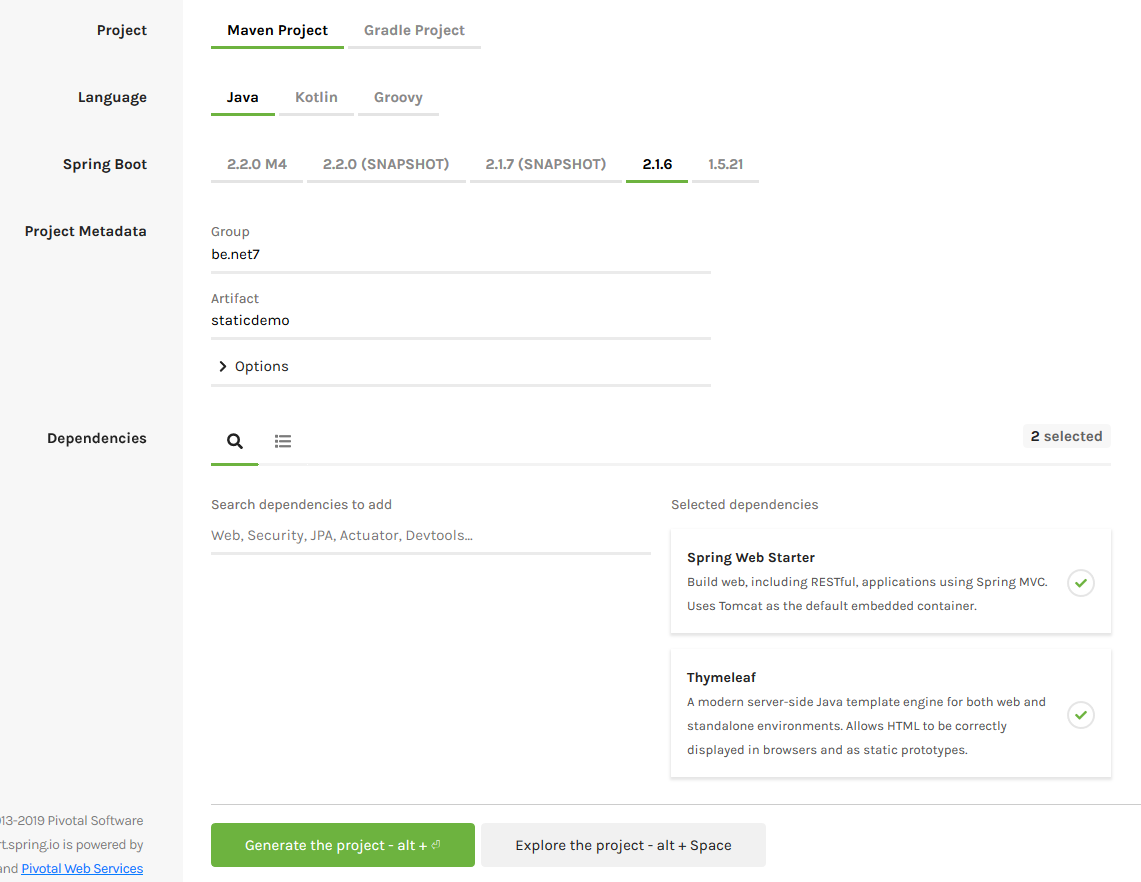Click the Group input field
Screen dimensions: 1141x882
(x=460, y=255)
